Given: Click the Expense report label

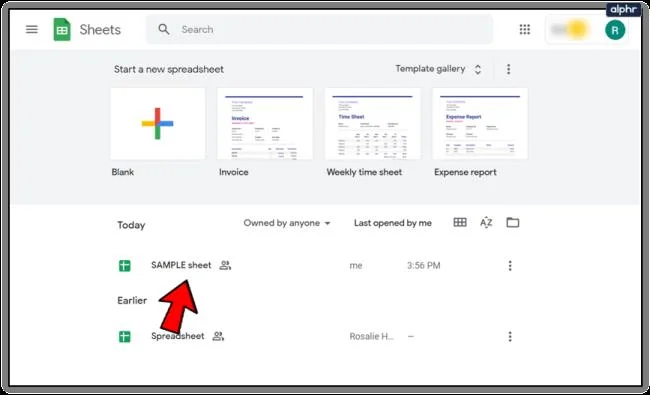Looking at the screenshot, I should click(x=465, y=172).
